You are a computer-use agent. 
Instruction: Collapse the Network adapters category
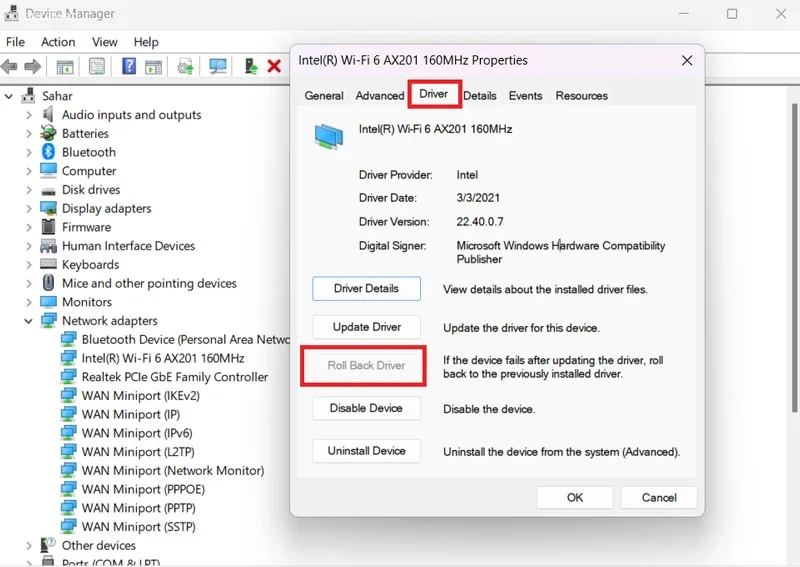tap(29, 321)
